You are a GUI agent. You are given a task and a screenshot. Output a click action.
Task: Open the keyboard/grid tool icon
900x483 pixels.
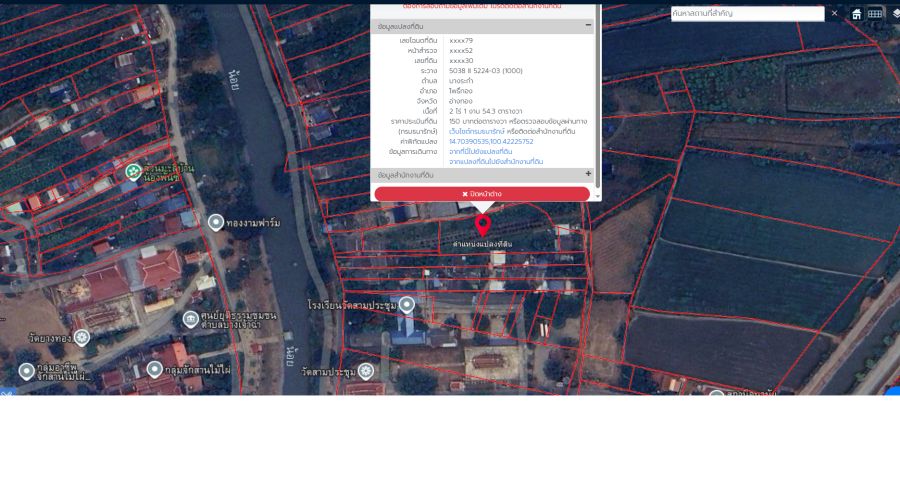[875, 14]
